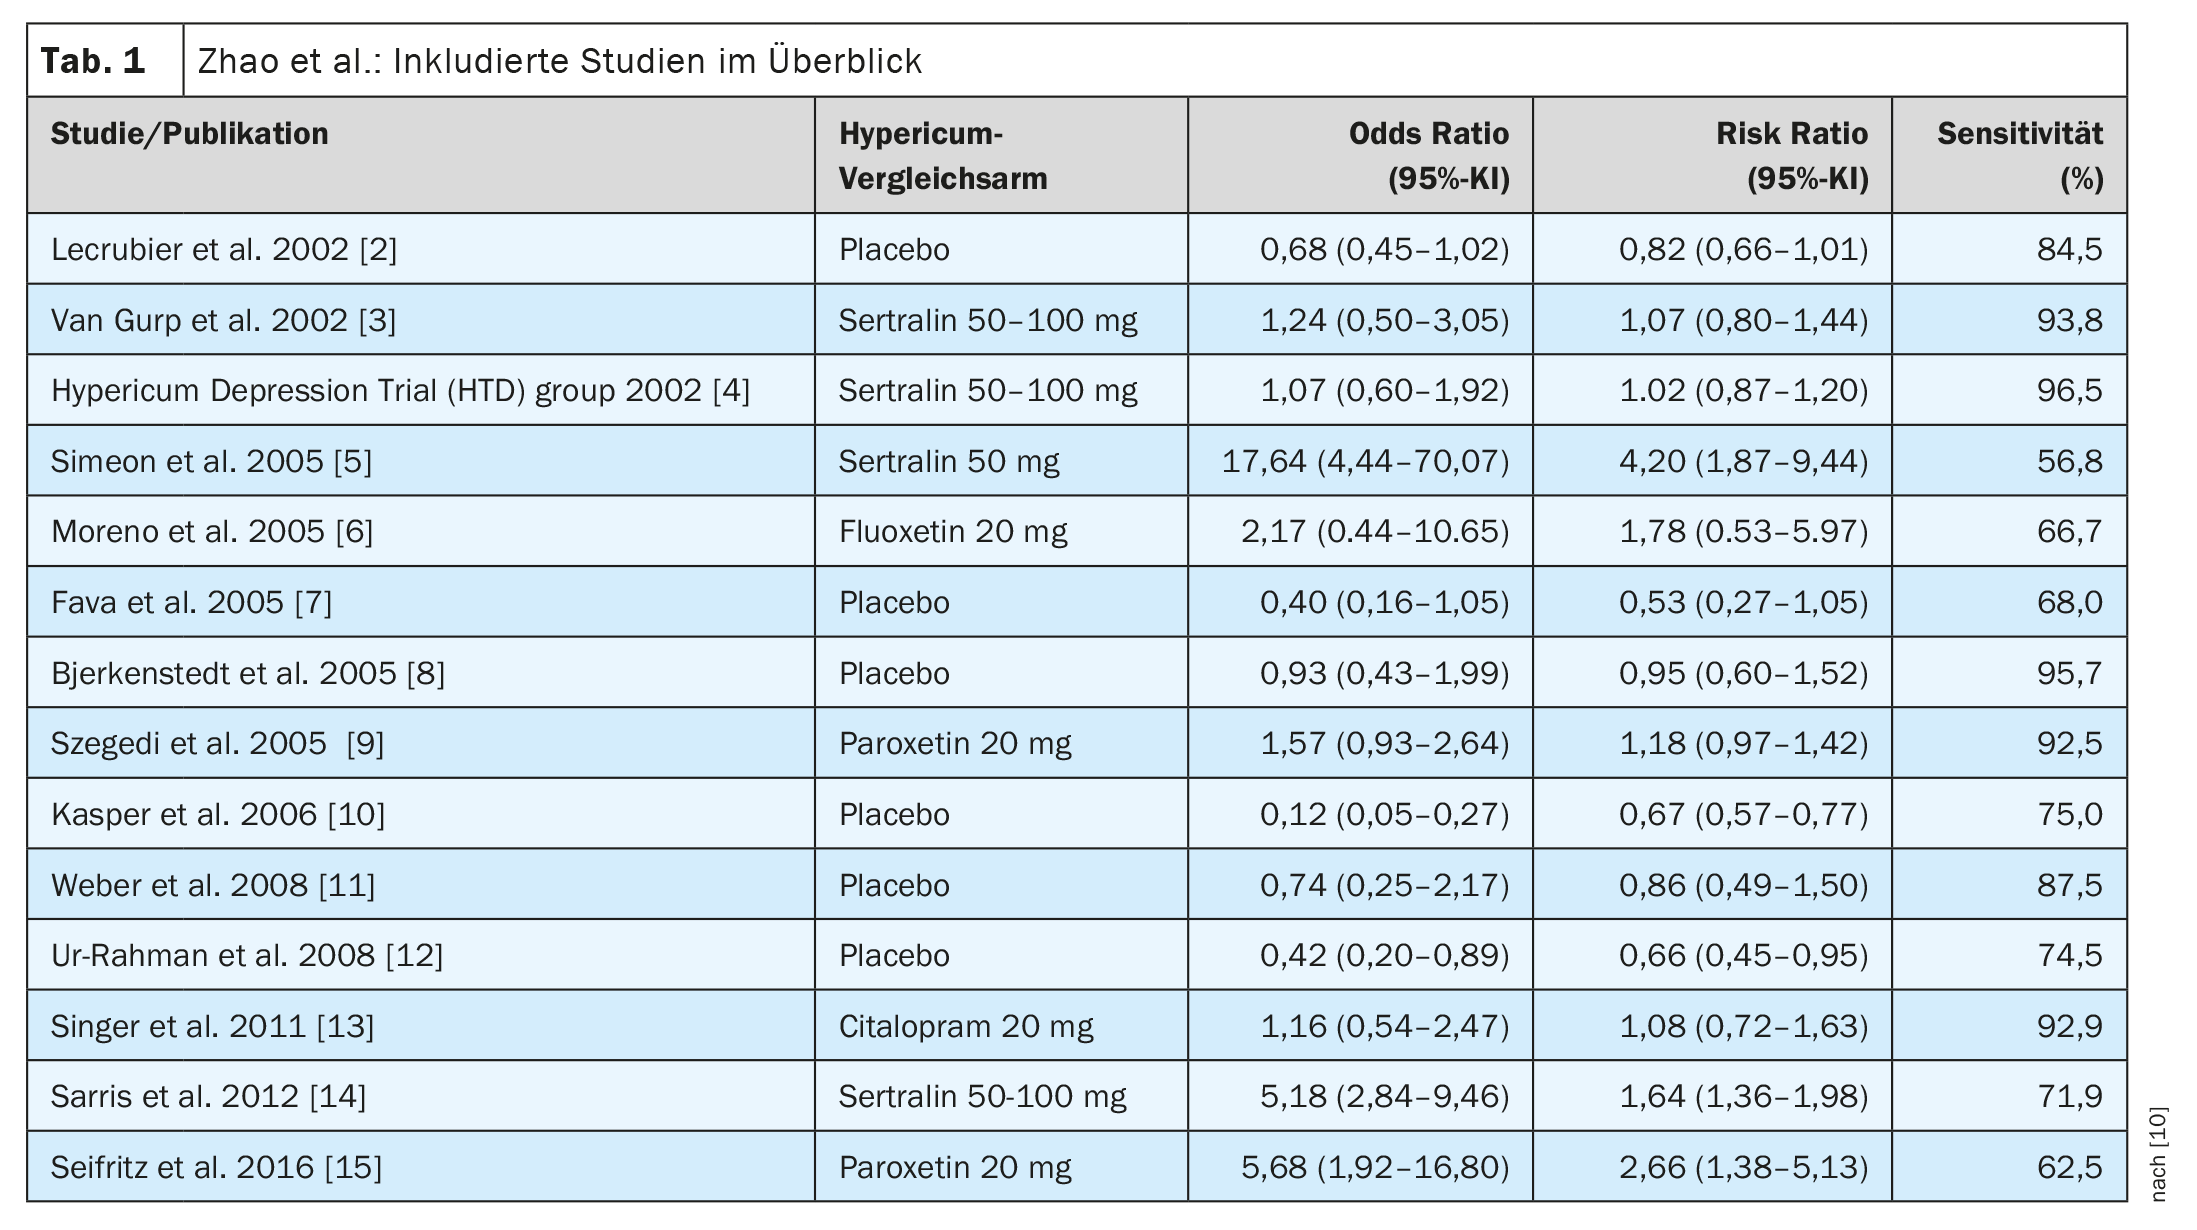Click the vertical 'nach [10]' source note

2157,1152
